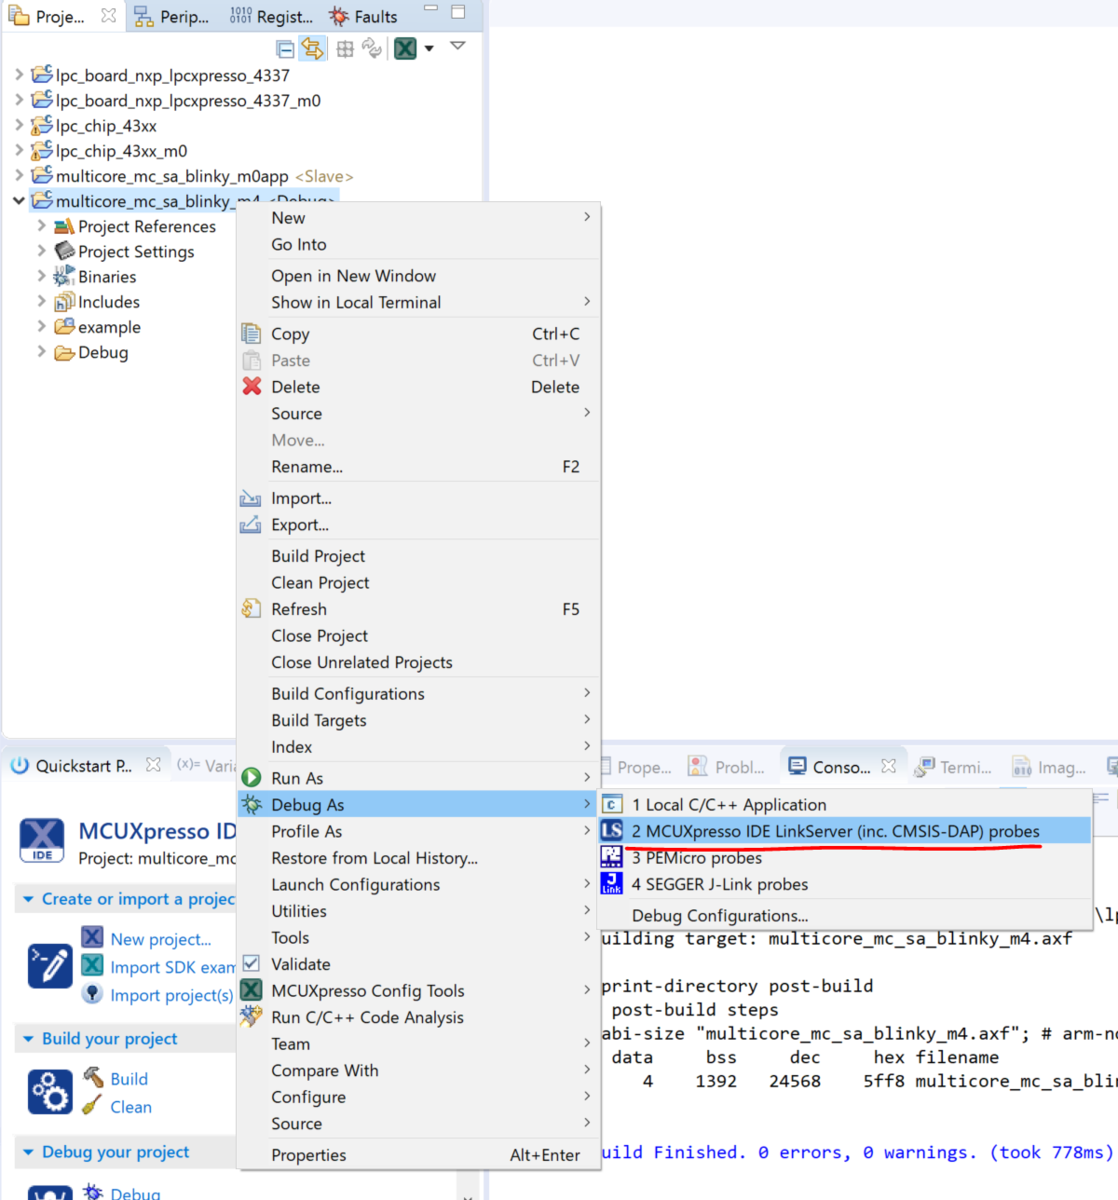Image resolution: width=1118 pixels, height=1200 pixels.
Task: Collapse Create or import a project section
Action: (28, 899)
